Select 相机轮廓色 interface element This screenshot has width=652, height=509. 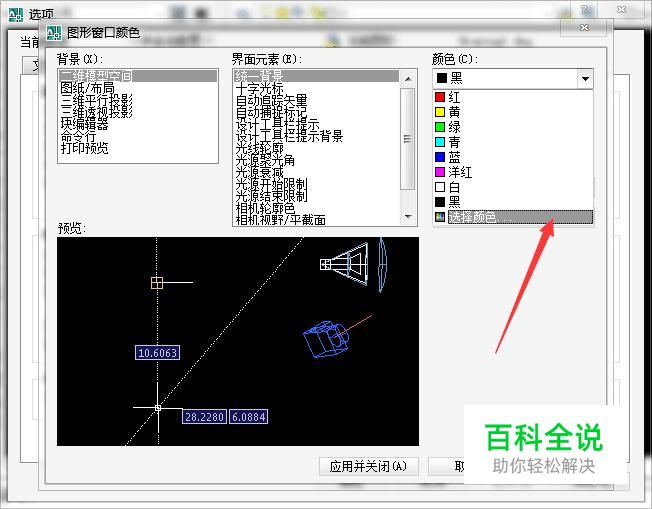tap(265, 208)
